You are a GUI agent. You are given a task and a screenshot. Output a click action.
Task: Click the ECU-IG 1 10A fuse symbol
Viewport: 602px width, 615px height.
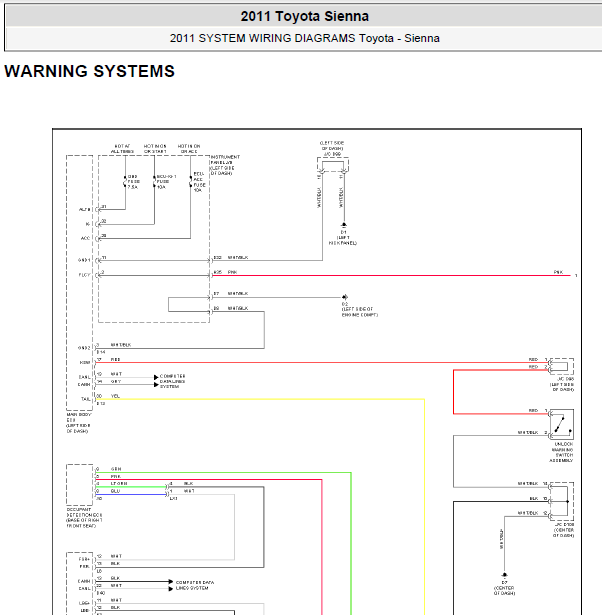point(154,182)
